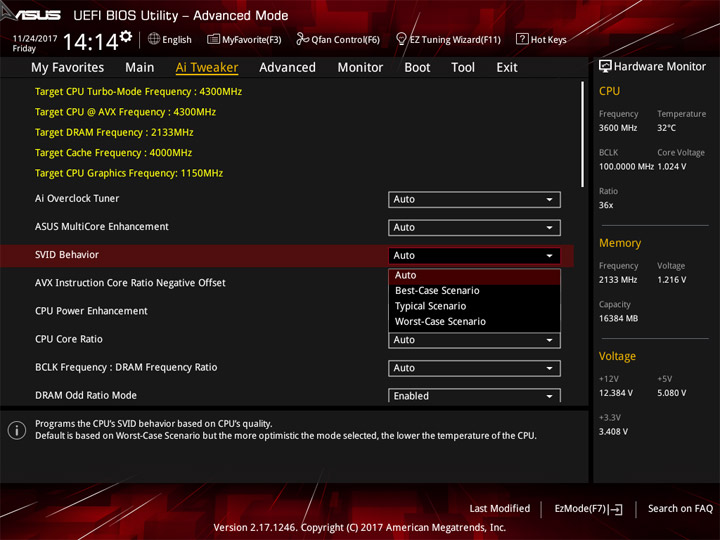Click the EzMode exit arrow icon
This screenshot has width=720, height=540.
click(x=616, y=509)
